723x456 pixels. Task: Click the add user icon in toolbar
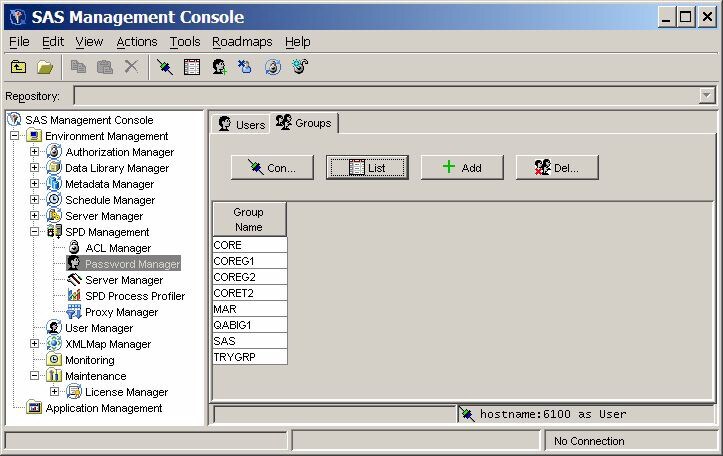tap(219, 67)
